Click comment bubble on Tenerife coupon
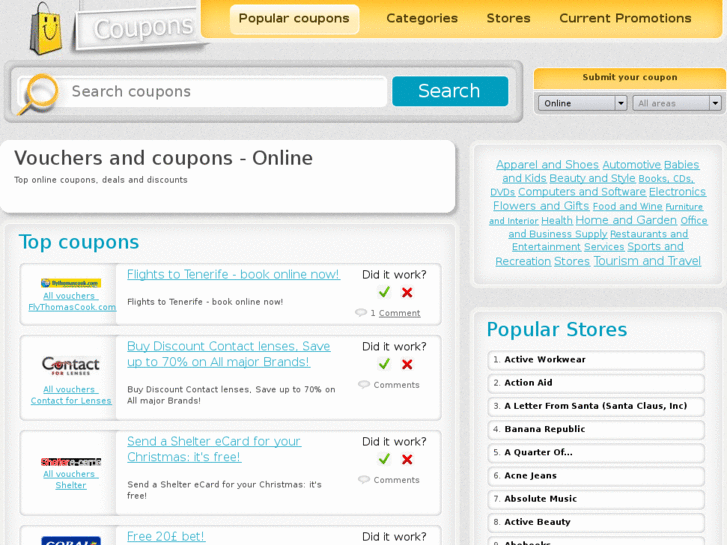The width and height of the screenshot is (727, 545). click(x=361, y=313)
